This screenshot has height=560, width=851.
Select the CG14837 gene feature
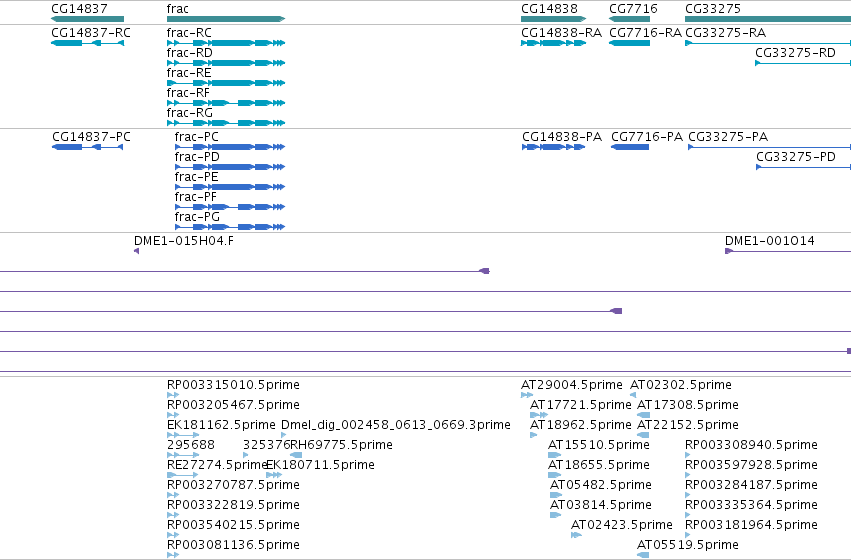(x=87, y=19)
